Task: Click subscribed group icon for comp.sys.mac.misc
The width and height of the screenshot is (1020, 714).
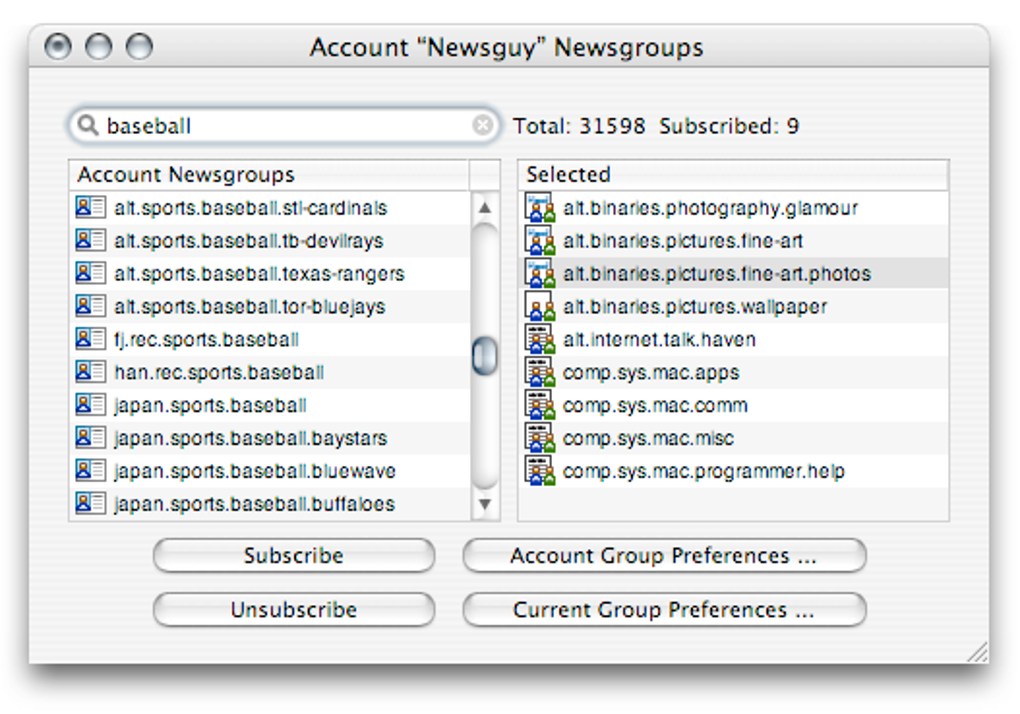Action: (x=540, y=438)
